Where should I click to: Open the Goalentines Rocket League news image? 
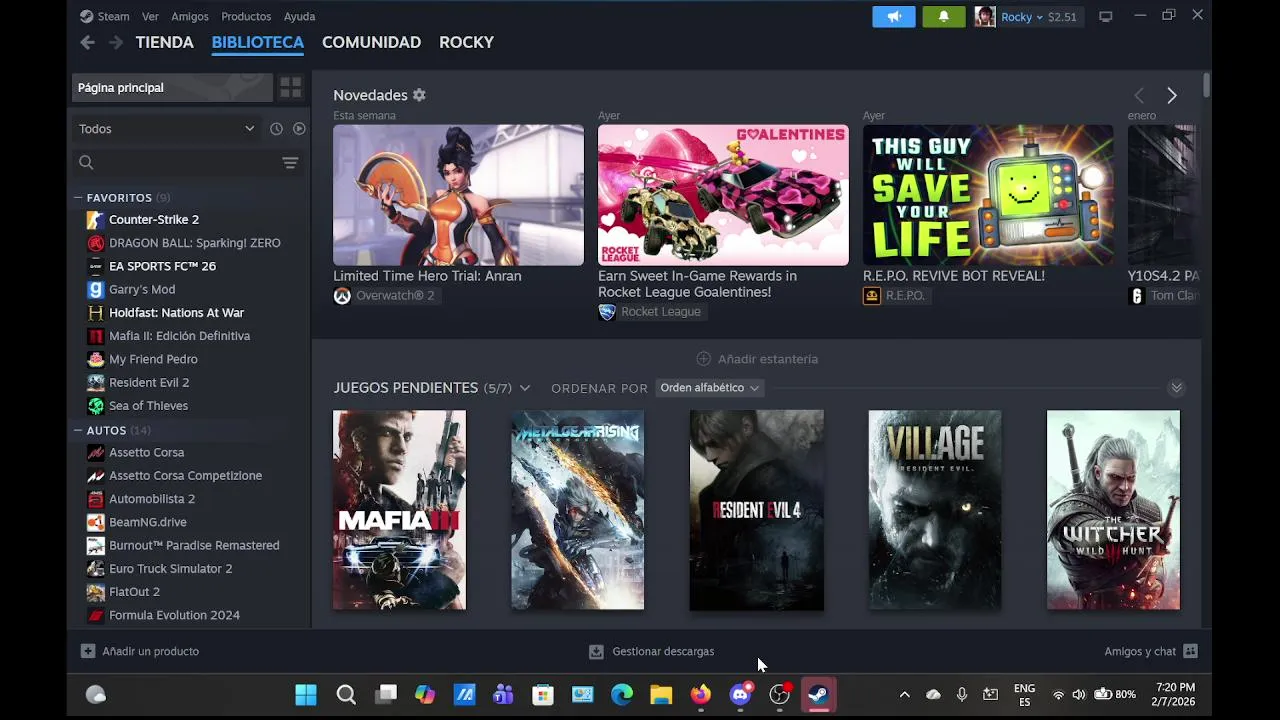click(723, 195)
